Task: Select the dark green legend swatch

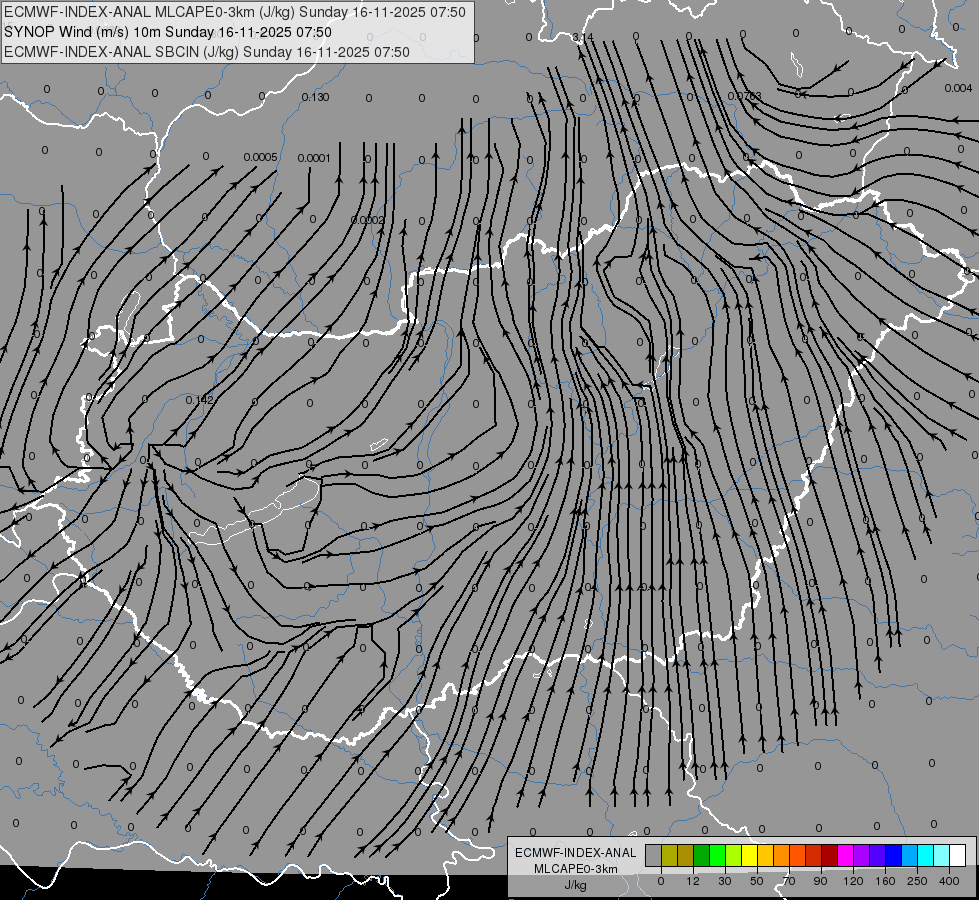Action: coord(701,855)
